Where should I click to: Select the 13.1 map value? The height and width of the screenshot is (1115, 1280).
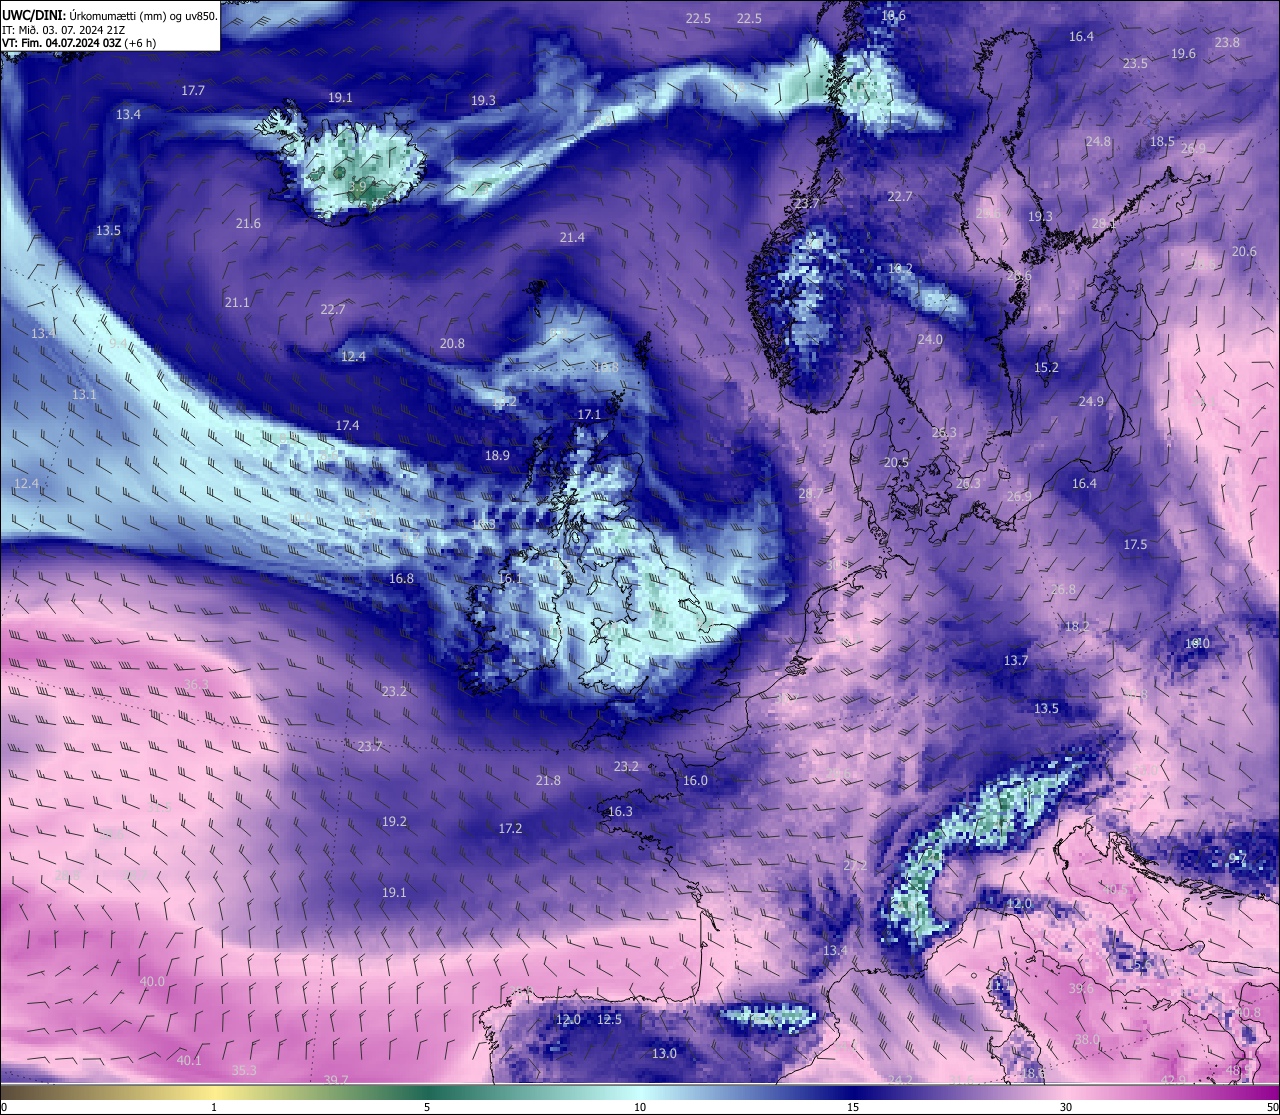pyautogui.click(x=84, y=395)
